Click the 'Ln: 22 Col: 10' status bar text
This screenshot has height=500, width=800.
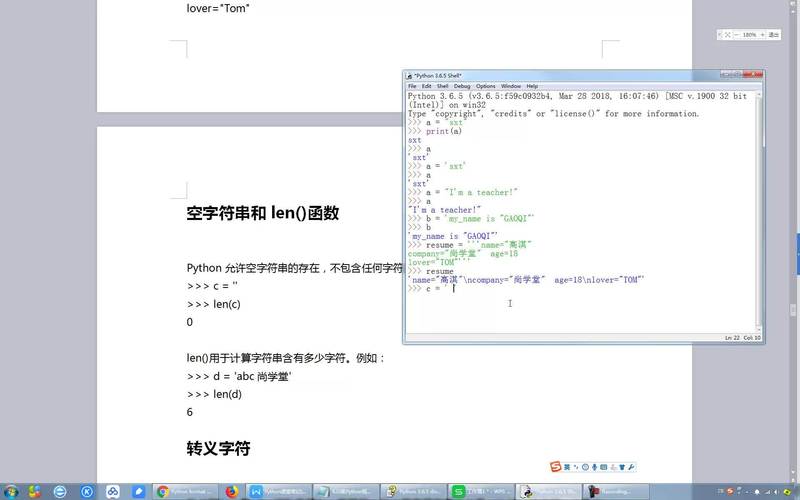tap(742, 338)
